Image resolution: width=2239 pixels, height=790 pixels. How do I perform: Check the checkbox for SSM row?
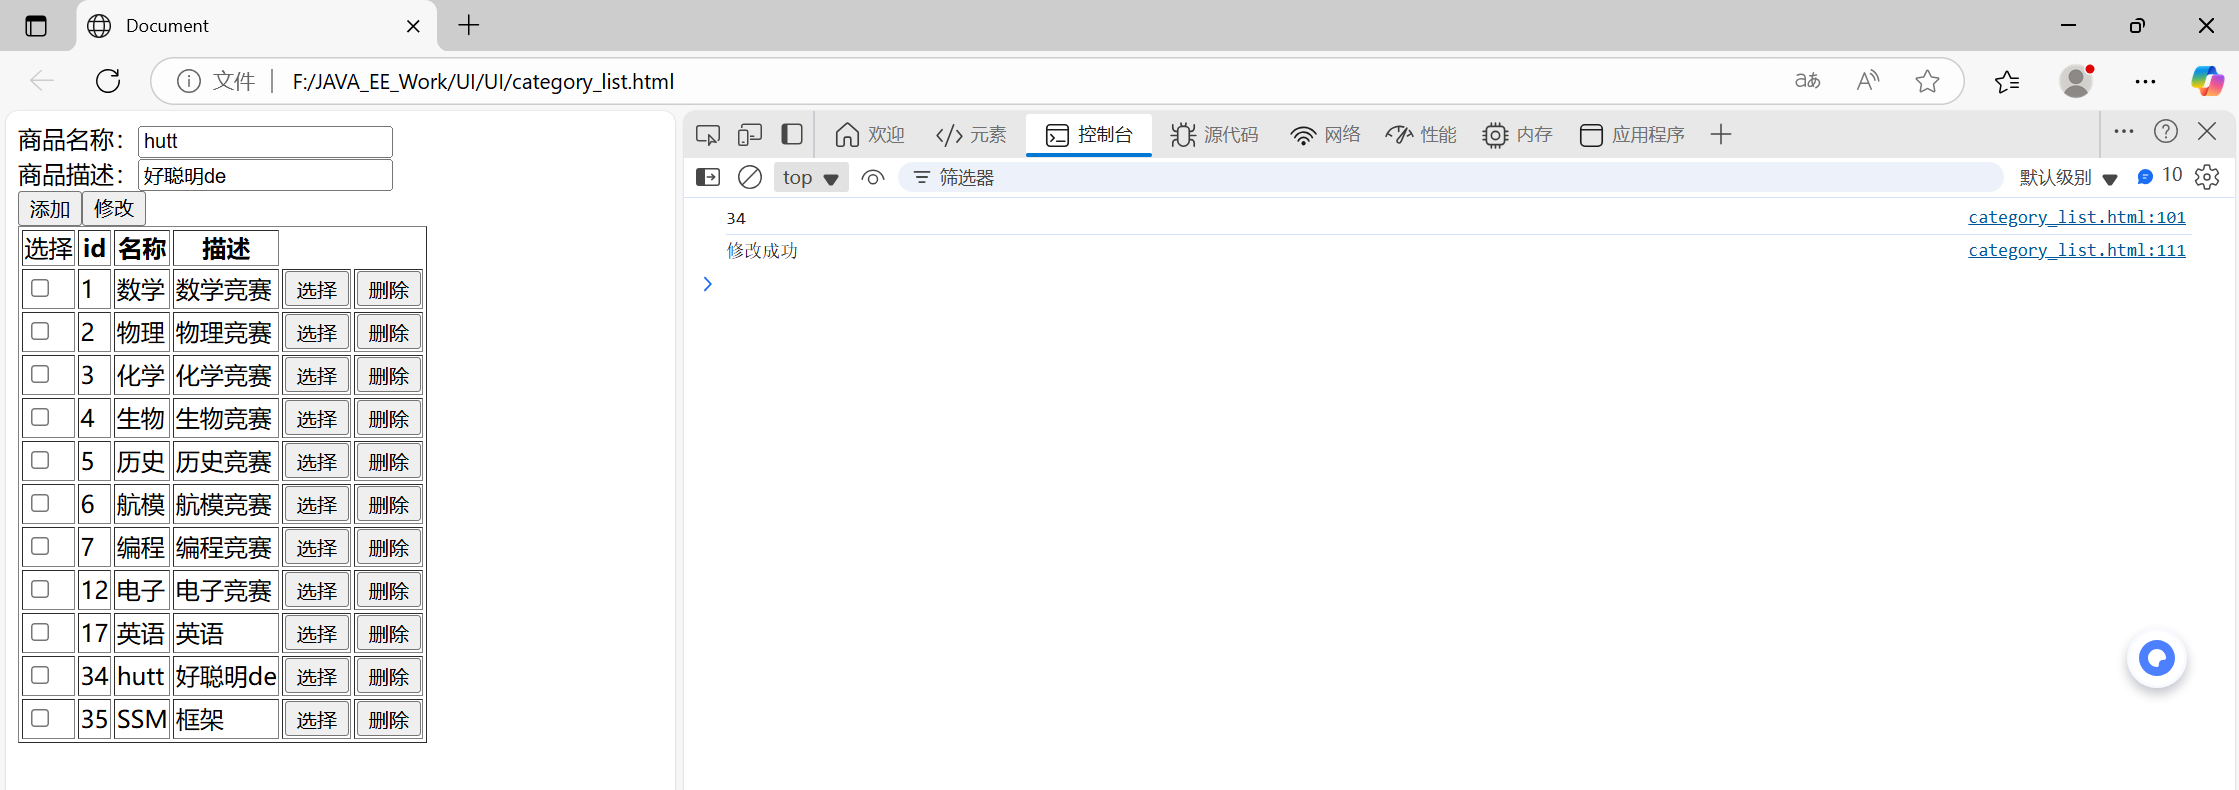[40, 718]
